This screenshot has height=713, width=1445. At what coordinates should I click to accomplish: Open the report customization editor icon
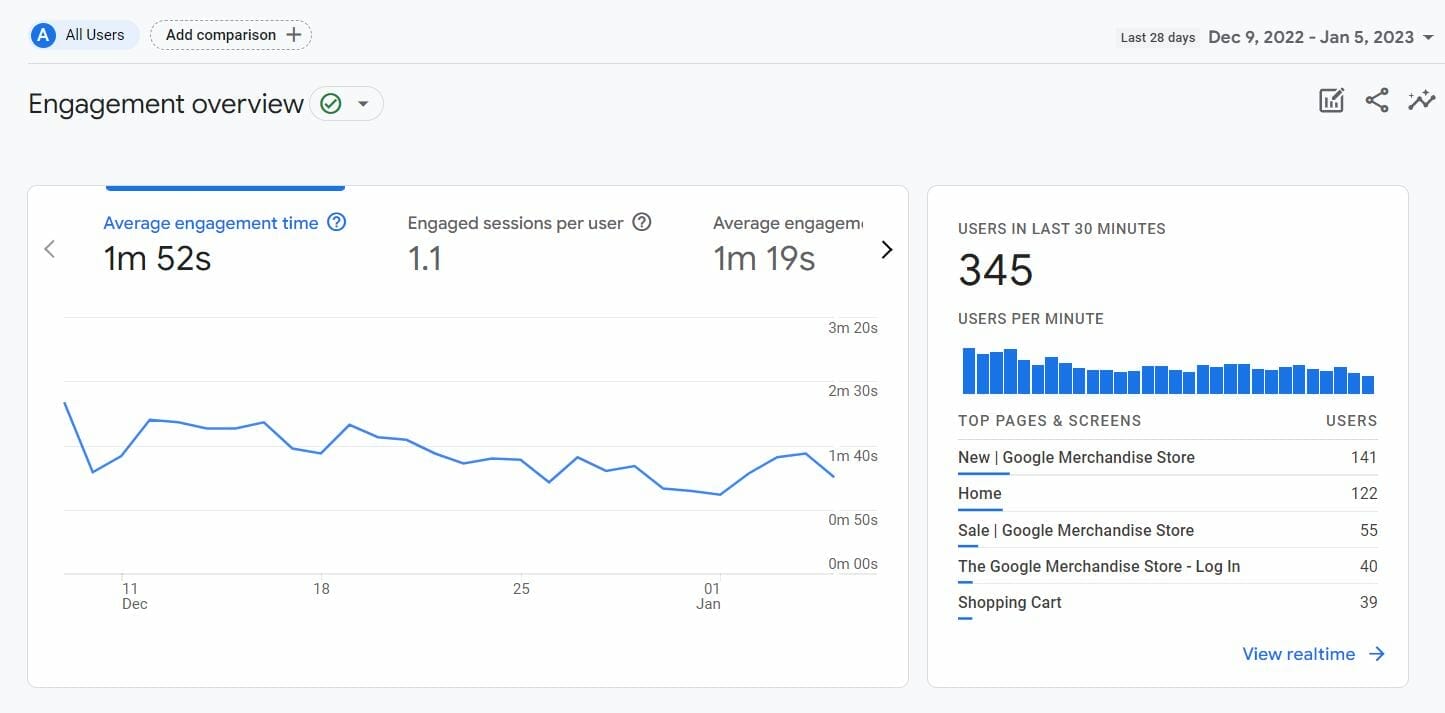click(x=1331, y=100)
